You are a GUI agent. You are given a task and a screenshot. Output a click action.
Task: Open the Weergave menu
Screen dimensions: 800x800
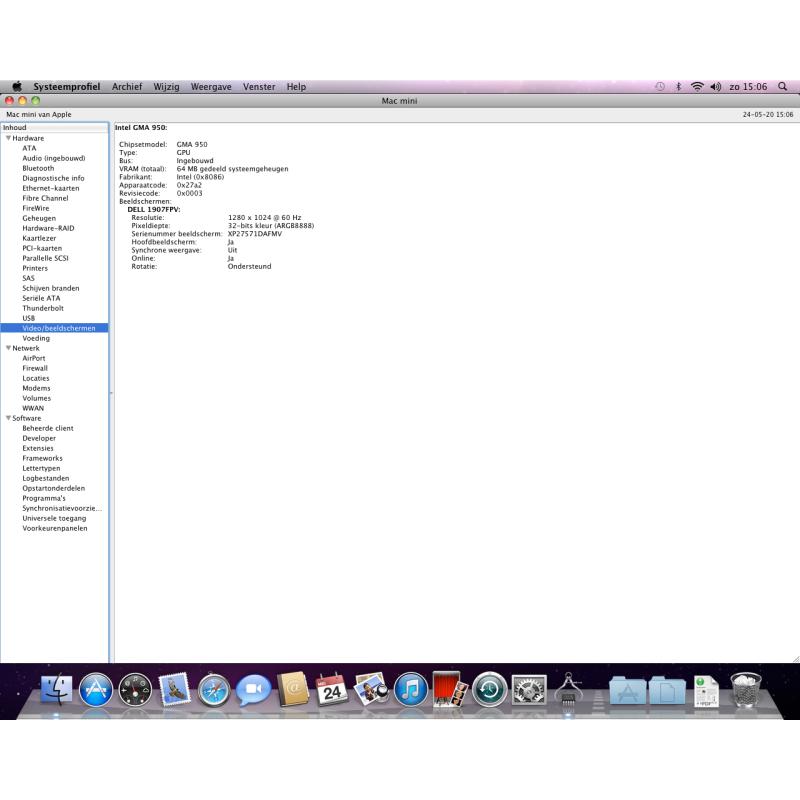click(211, 87)
